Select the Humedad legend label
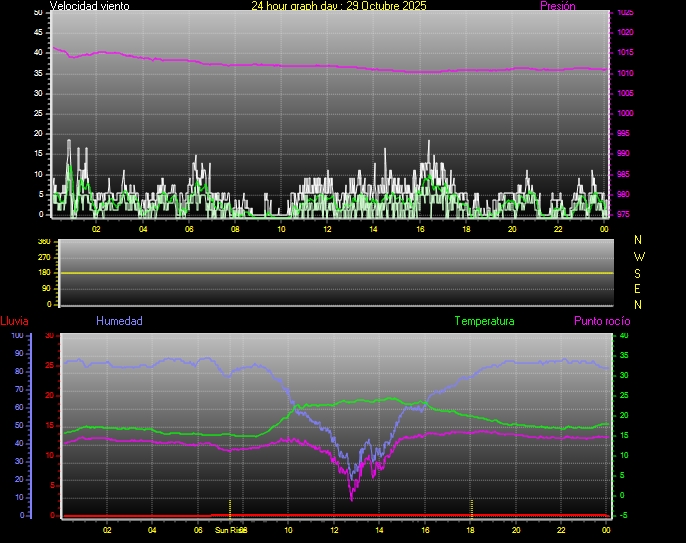 click(x=119, y=321)
